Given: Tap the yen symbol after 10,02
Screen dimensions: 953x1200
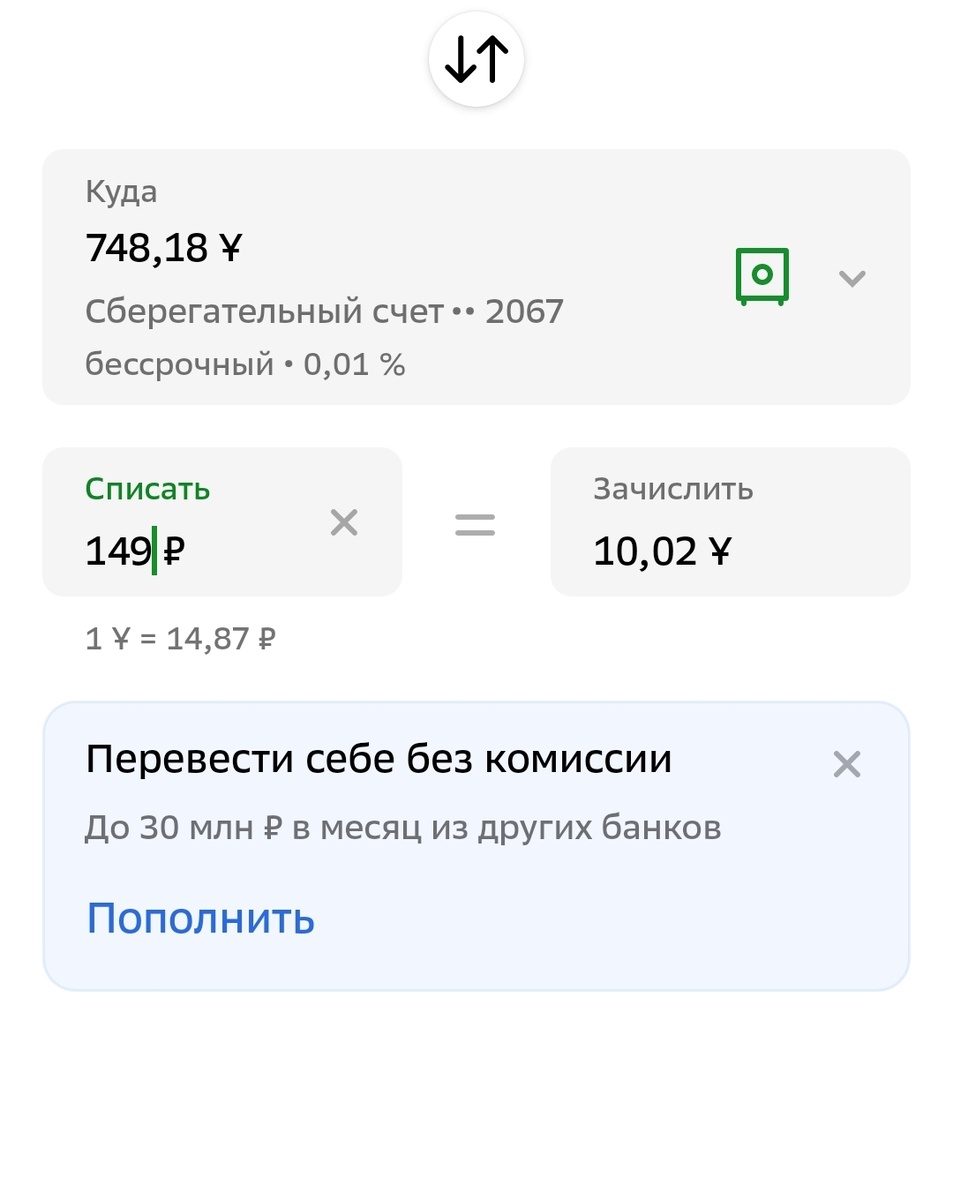Looking at the screenshot, I should coord(719,551).
